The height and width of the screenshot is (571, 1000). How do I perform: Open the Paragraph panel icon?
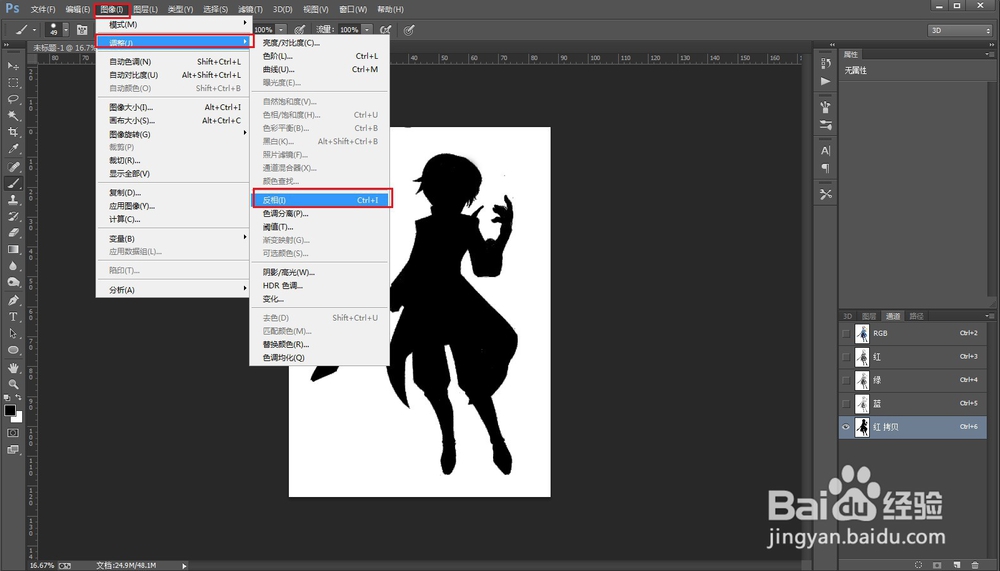click(x=825, y=168)
